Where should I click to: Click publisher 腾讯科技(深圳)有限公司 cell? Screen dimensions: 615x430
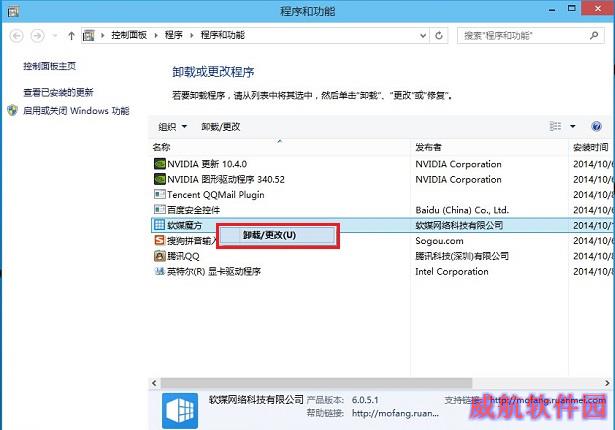point(462,256)
